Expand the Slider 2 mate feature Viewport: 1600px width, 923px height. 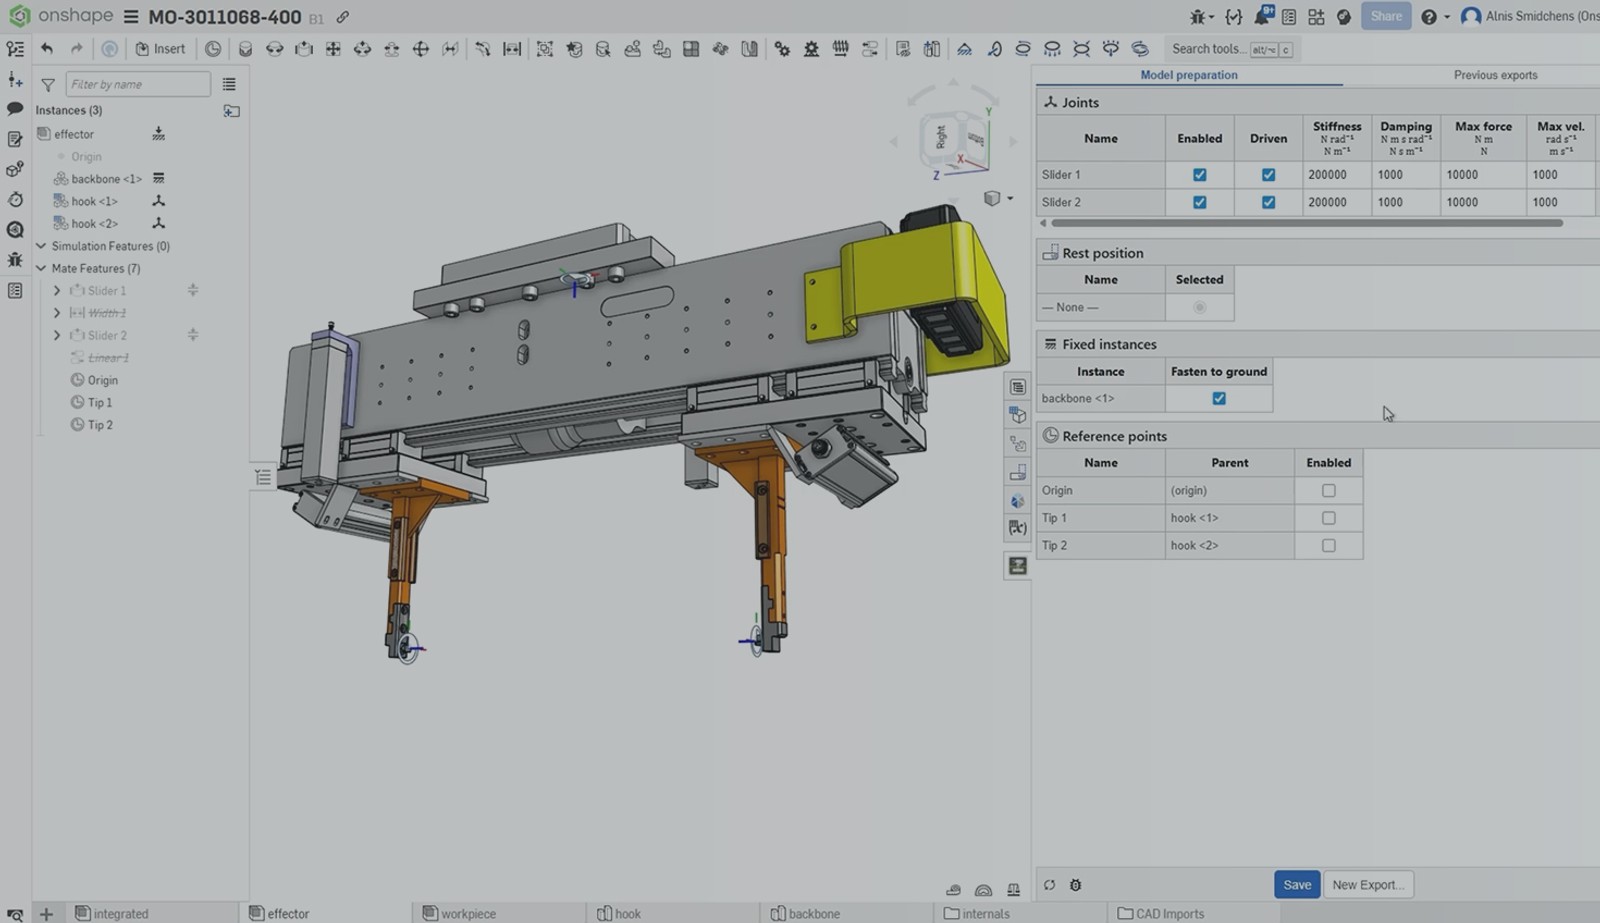[57, 336]
